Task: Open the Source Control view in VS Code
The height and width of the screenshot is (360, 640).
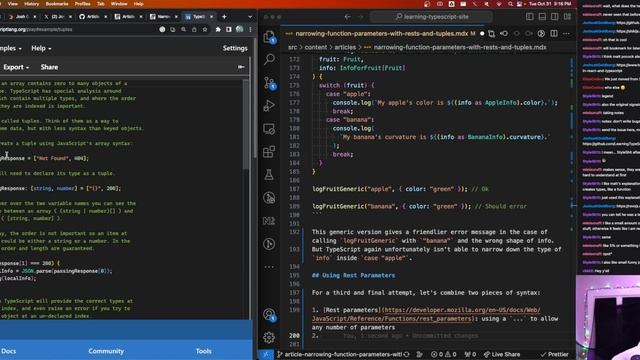Action: [269, 83]
